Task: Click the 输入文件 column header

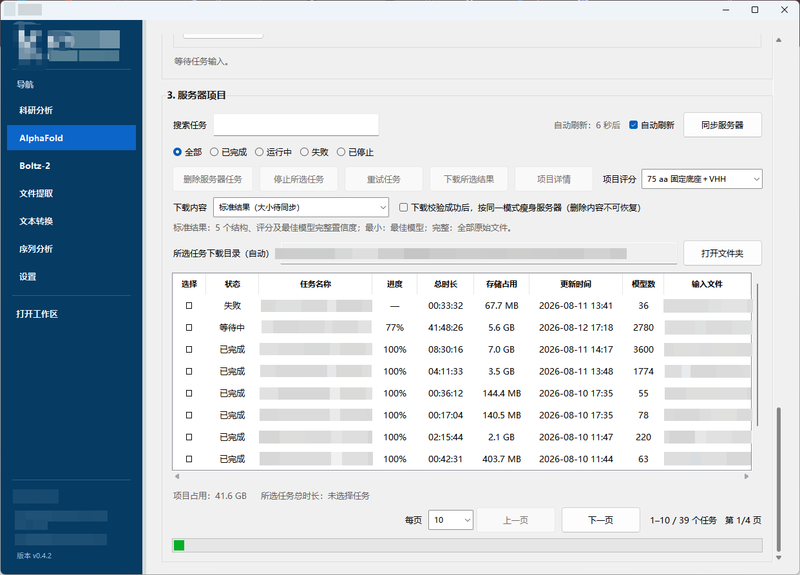Action: [707, 284]
